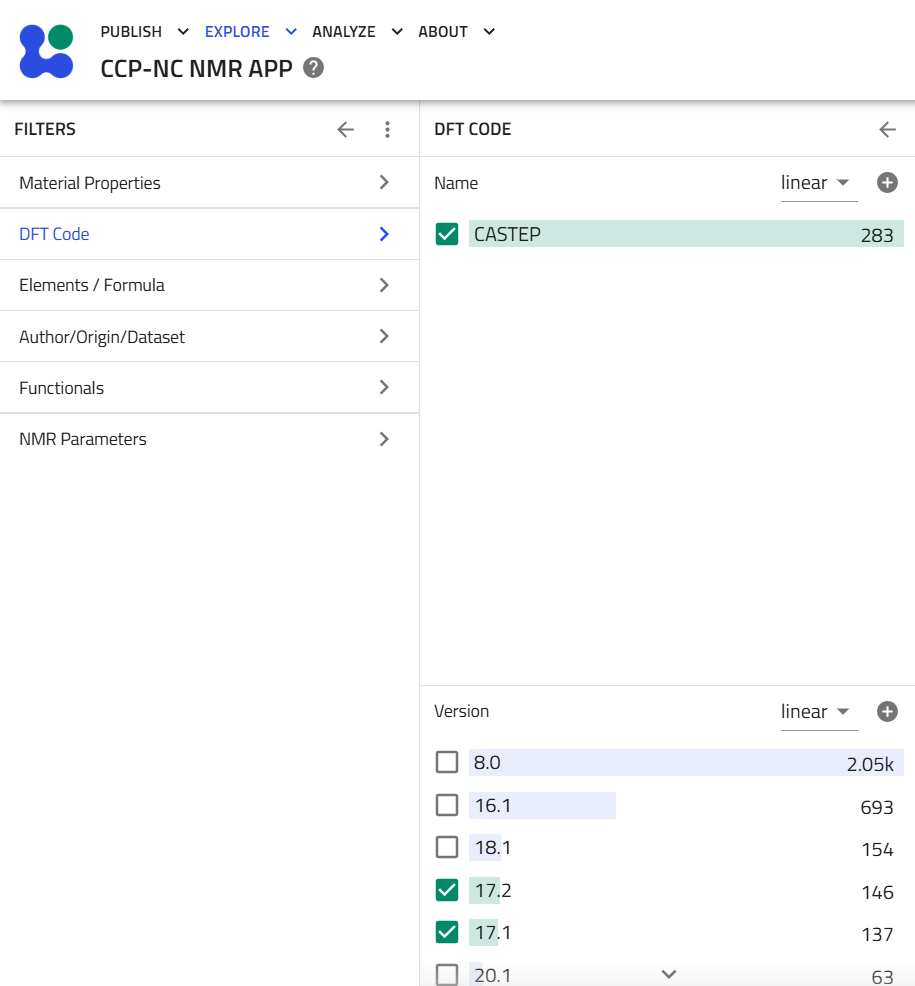Uncheck the version 17.2 checkbox
The width and height of the screenshot is (915, 986).
click(447, 890)
